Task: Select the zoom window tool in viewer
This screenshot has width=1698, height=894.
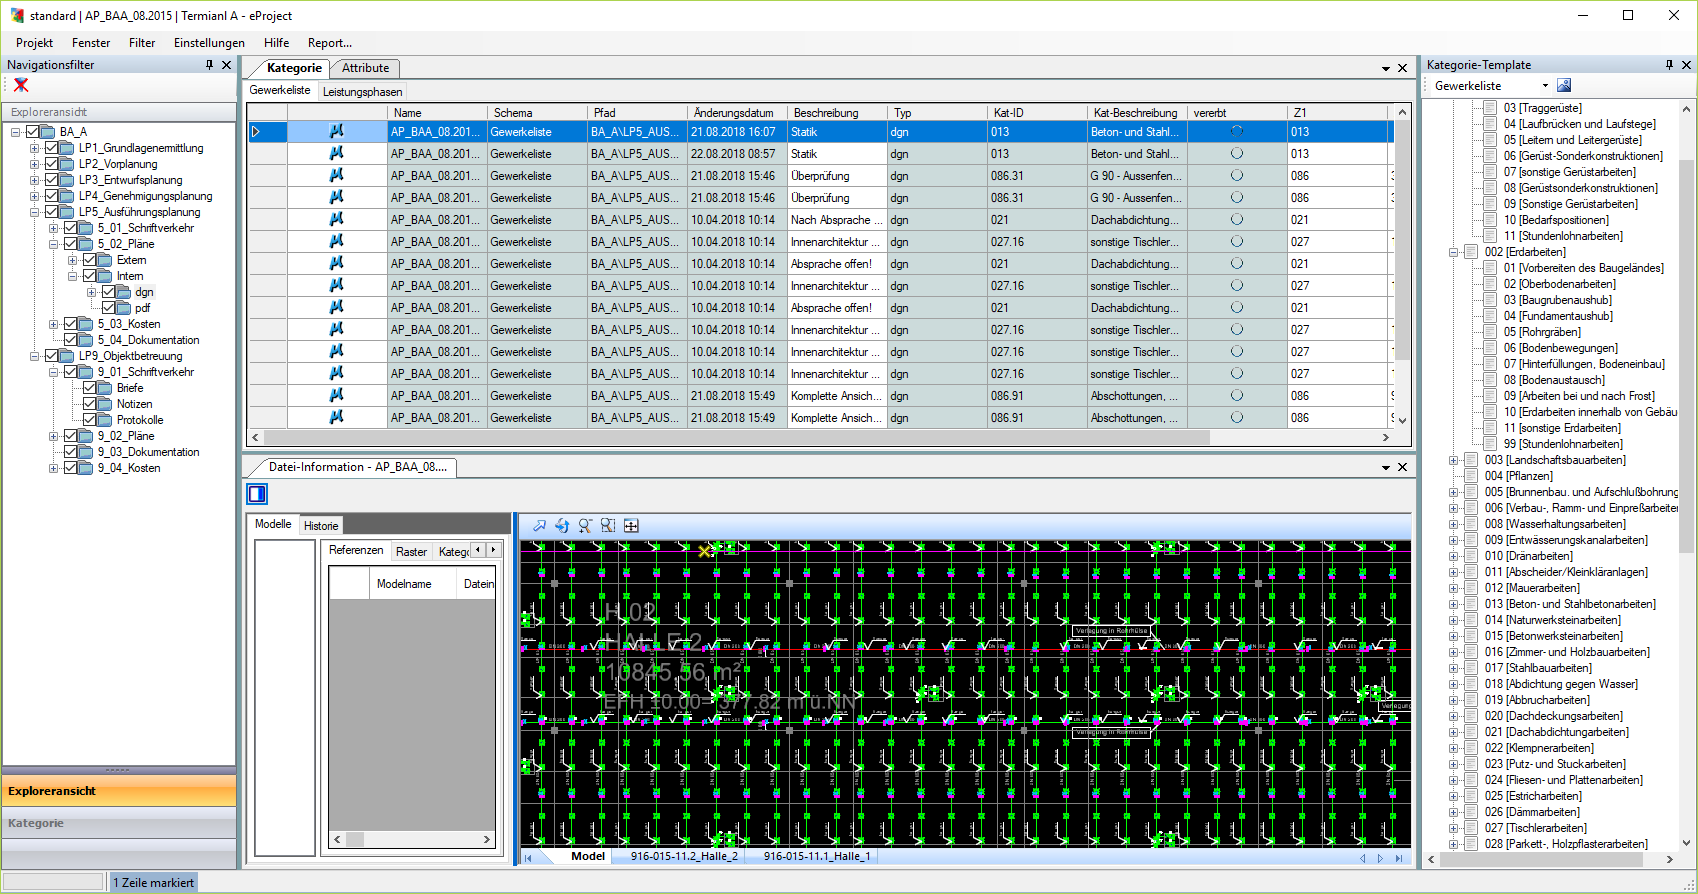Action: 608,526
